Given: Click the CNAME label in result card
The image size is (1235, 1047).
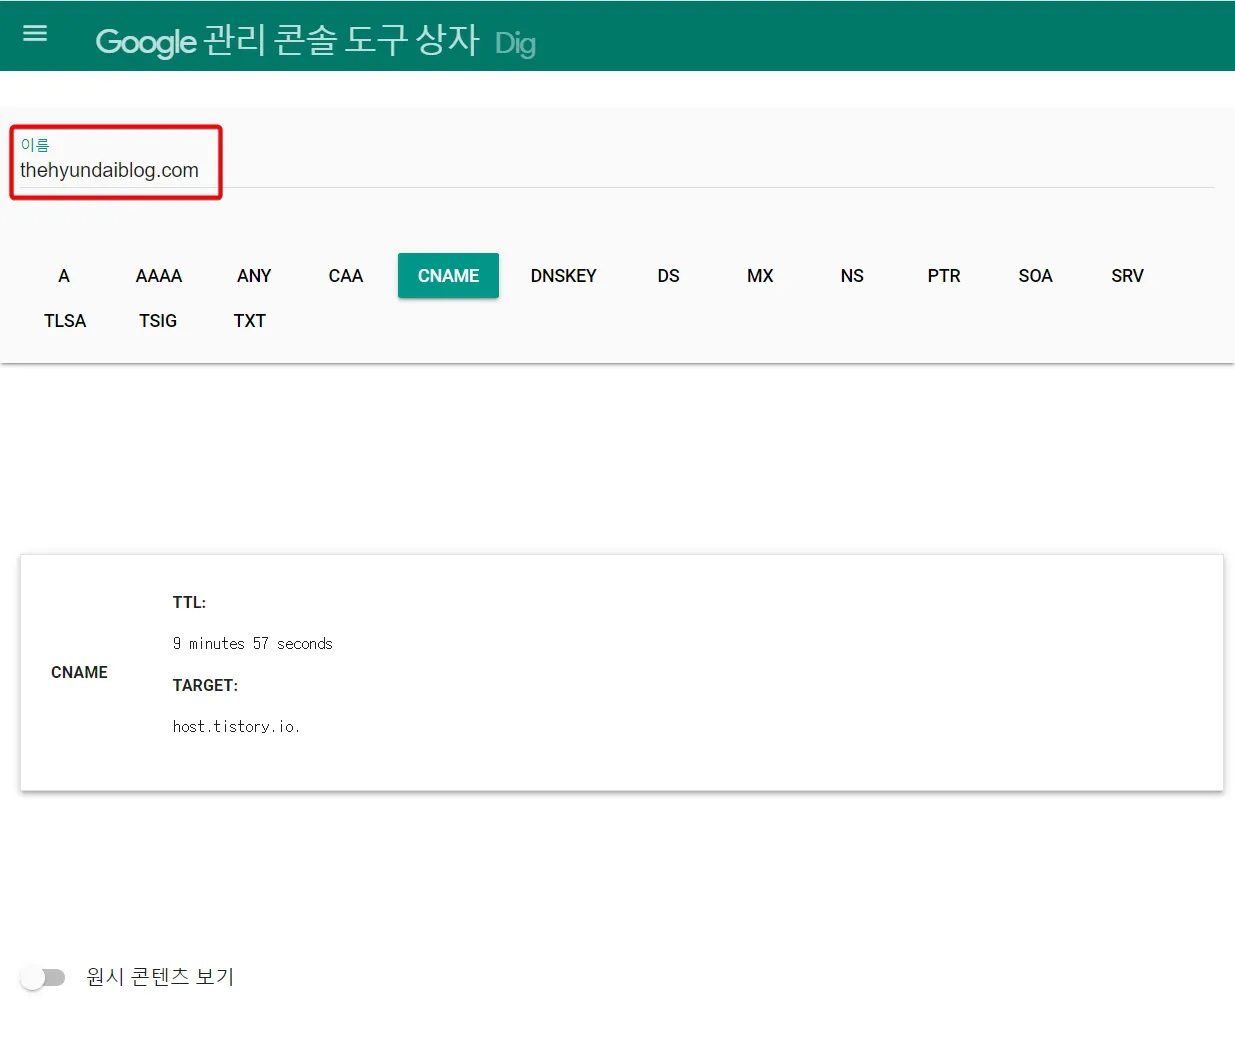Looking at the screenshot, I should pyautogui.click(x=79, y=672).
